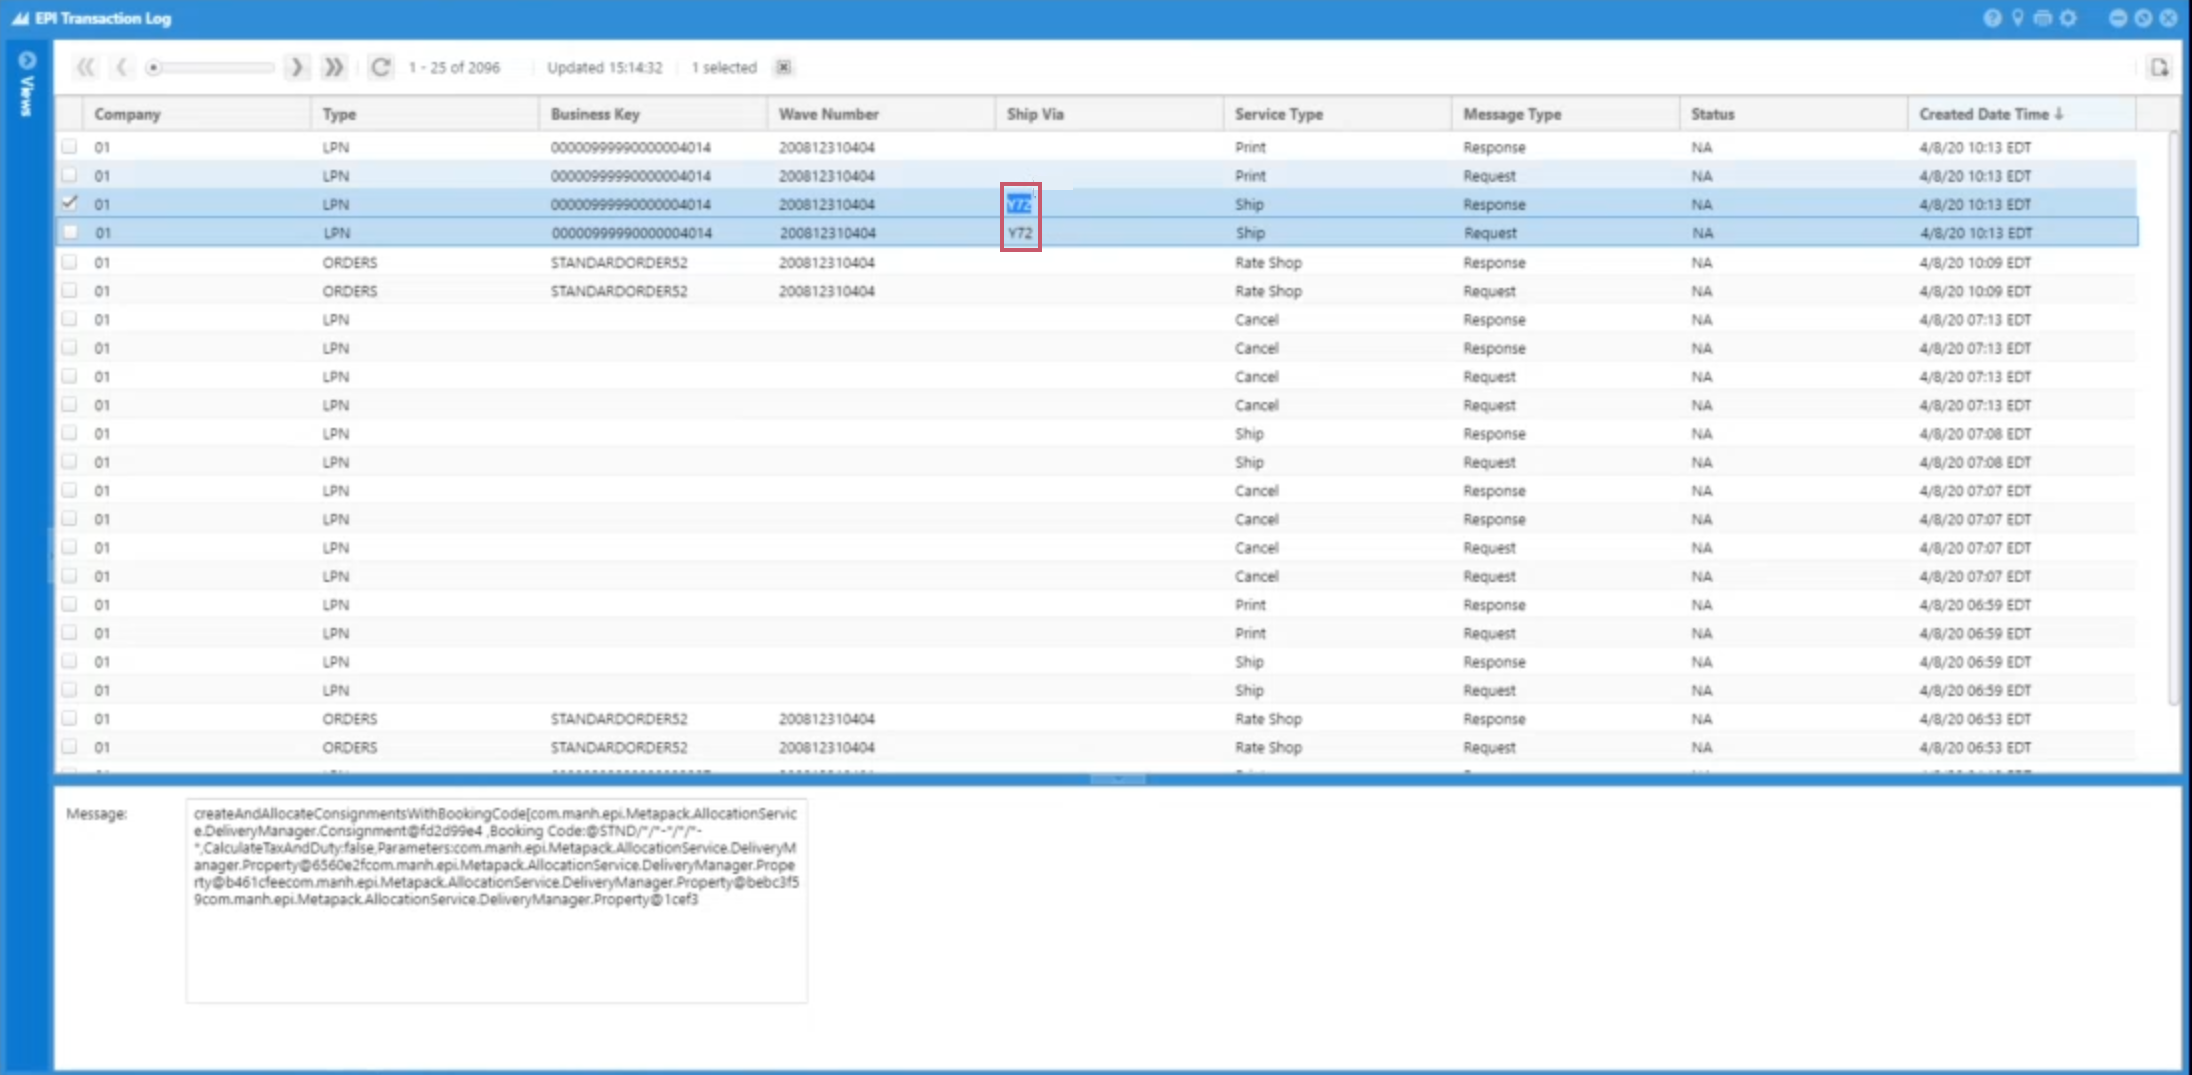The height and width of the screenshot is (1075, 2192).
Task: Go to the next page
Action: tap(295, 67)
